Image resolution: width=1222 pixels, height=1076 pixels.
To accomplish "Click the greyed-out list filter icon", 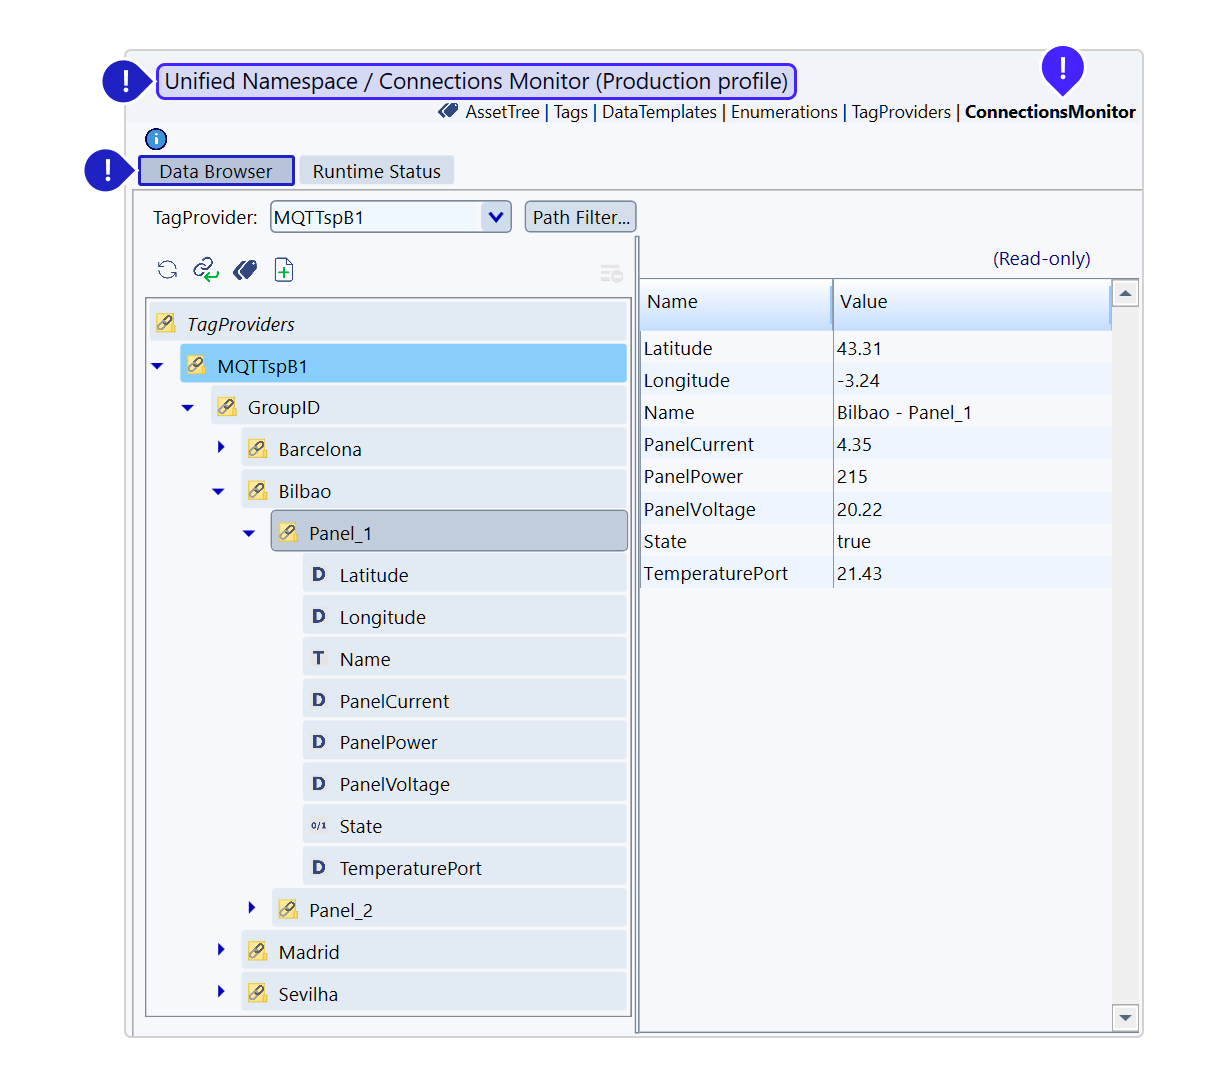I will (611, 273).
